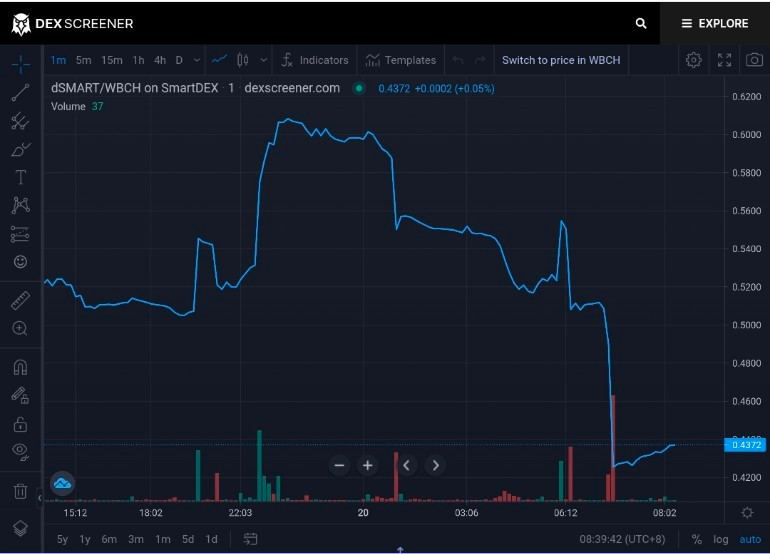The width and height of the screenshot is (770, 554).
Task: Click the blue cloud logo button
Action: click(62, 484)
